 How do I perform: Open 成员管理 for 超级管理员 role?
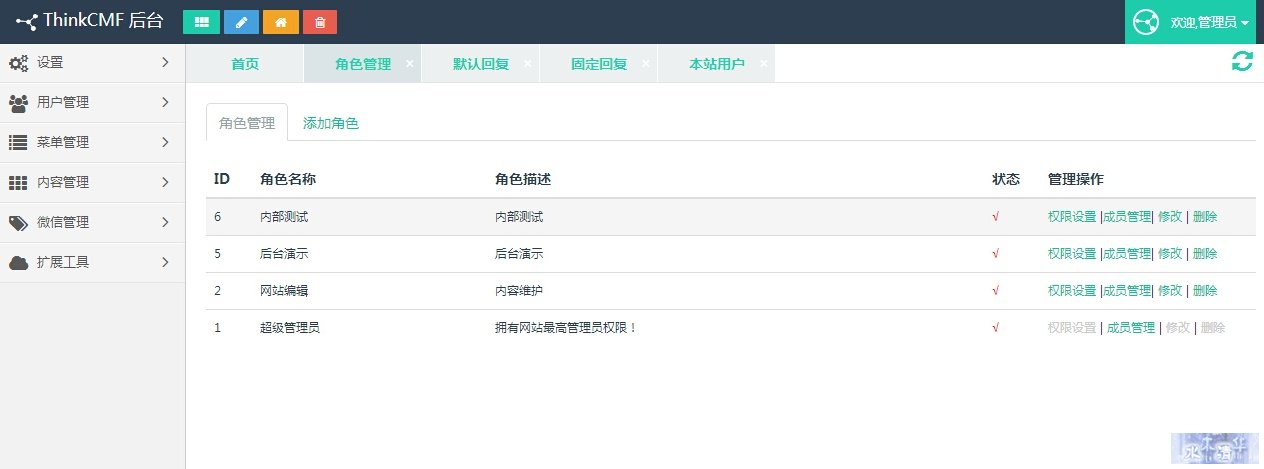pos(1131,327)
